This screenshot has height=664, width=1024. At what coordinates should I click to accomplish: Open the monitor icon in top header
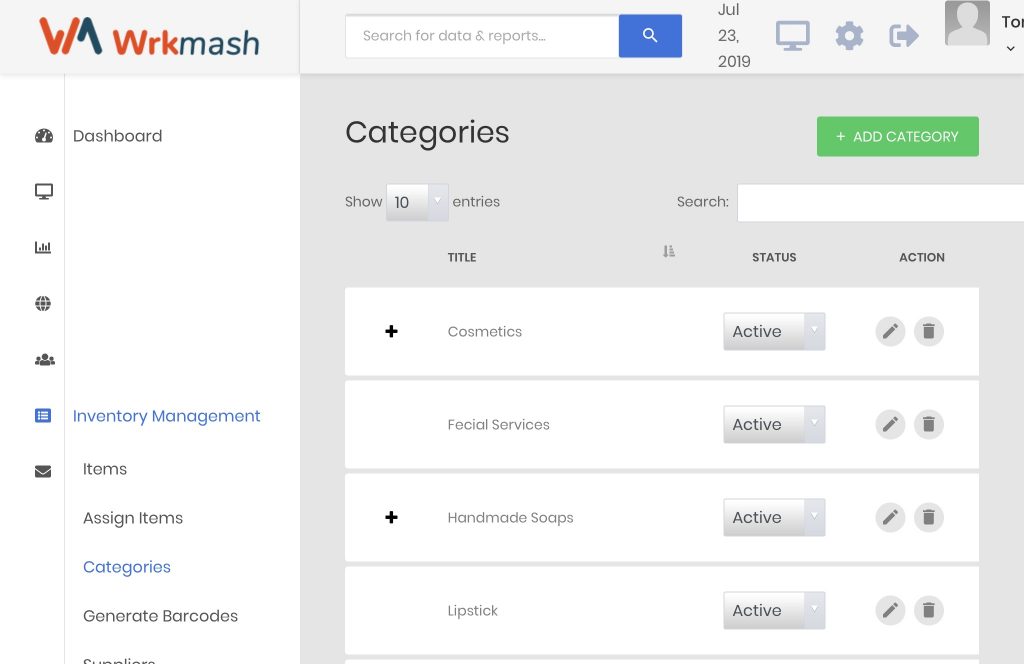pos(792,35)
